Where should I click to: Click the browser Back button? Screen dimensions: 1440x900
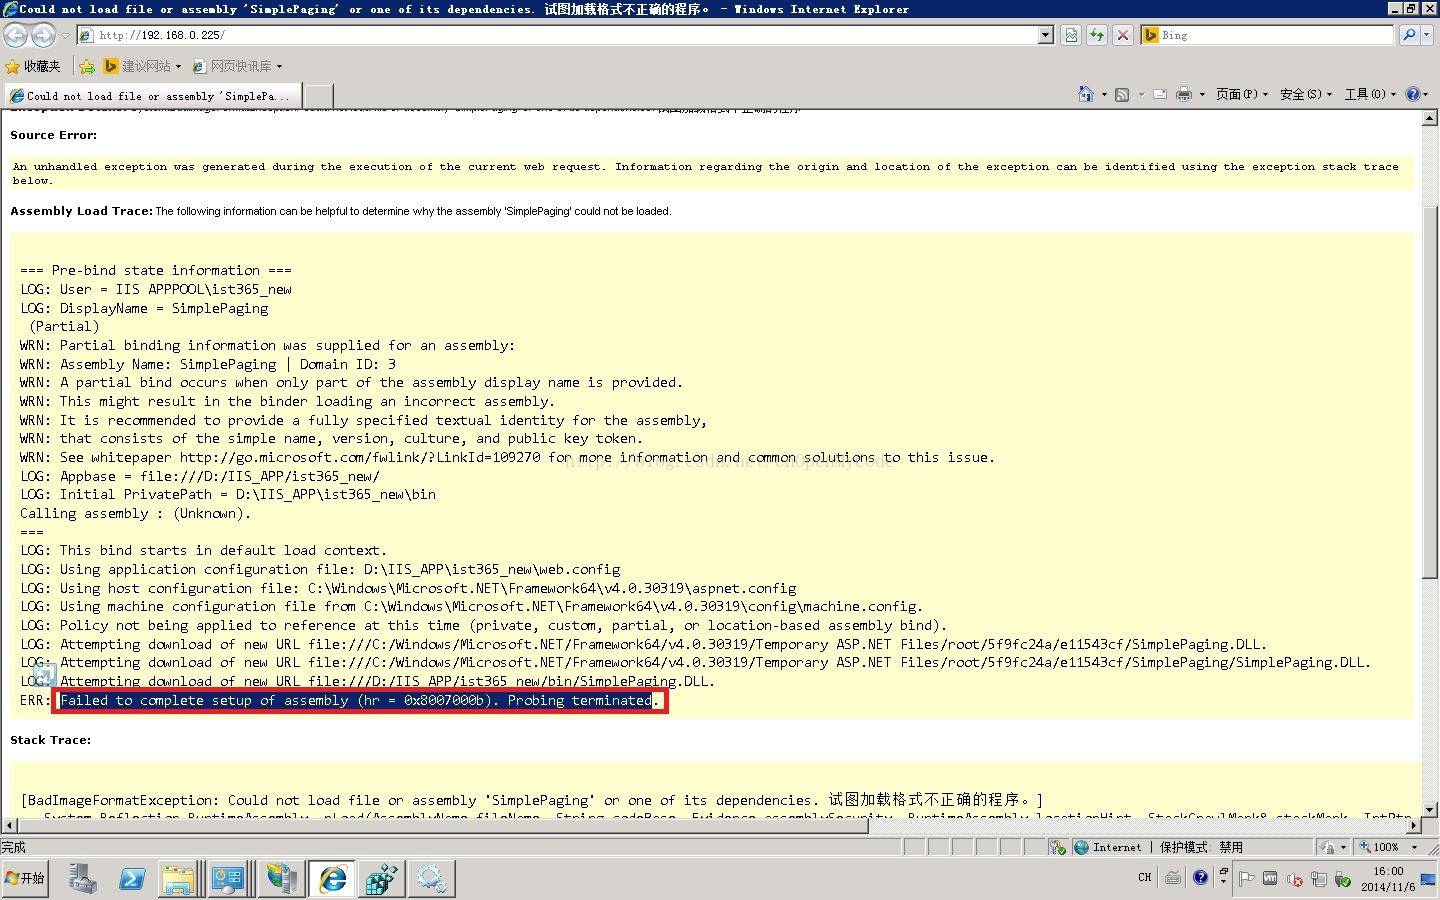15,35
